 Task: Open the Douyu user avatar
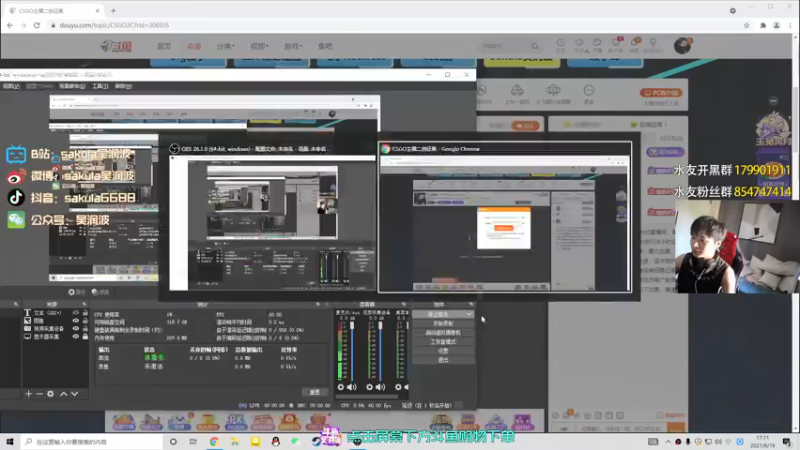click(x=682, y=45)
